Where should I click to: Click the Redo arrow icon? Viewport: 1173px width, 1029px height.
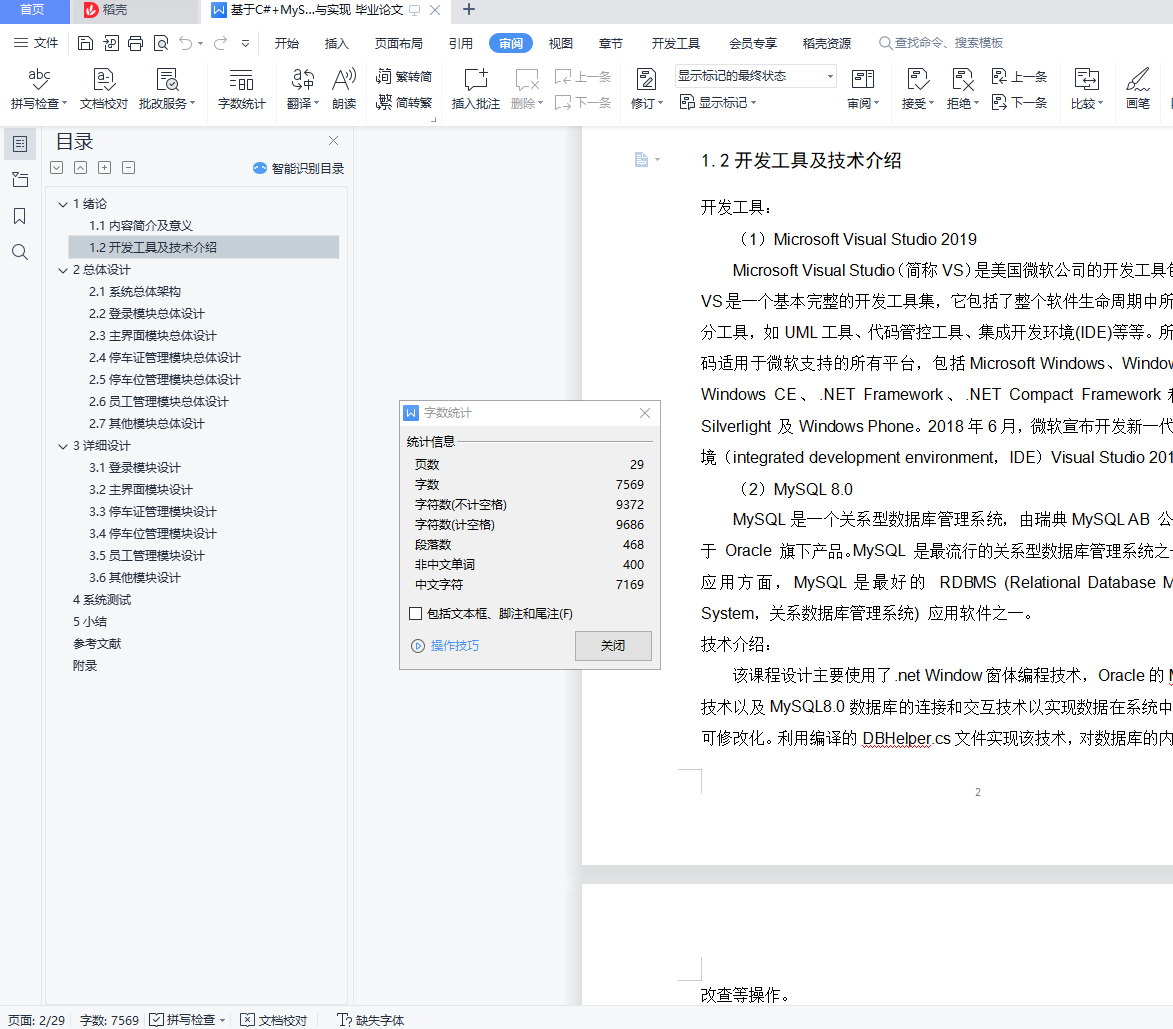click(220, 43)
